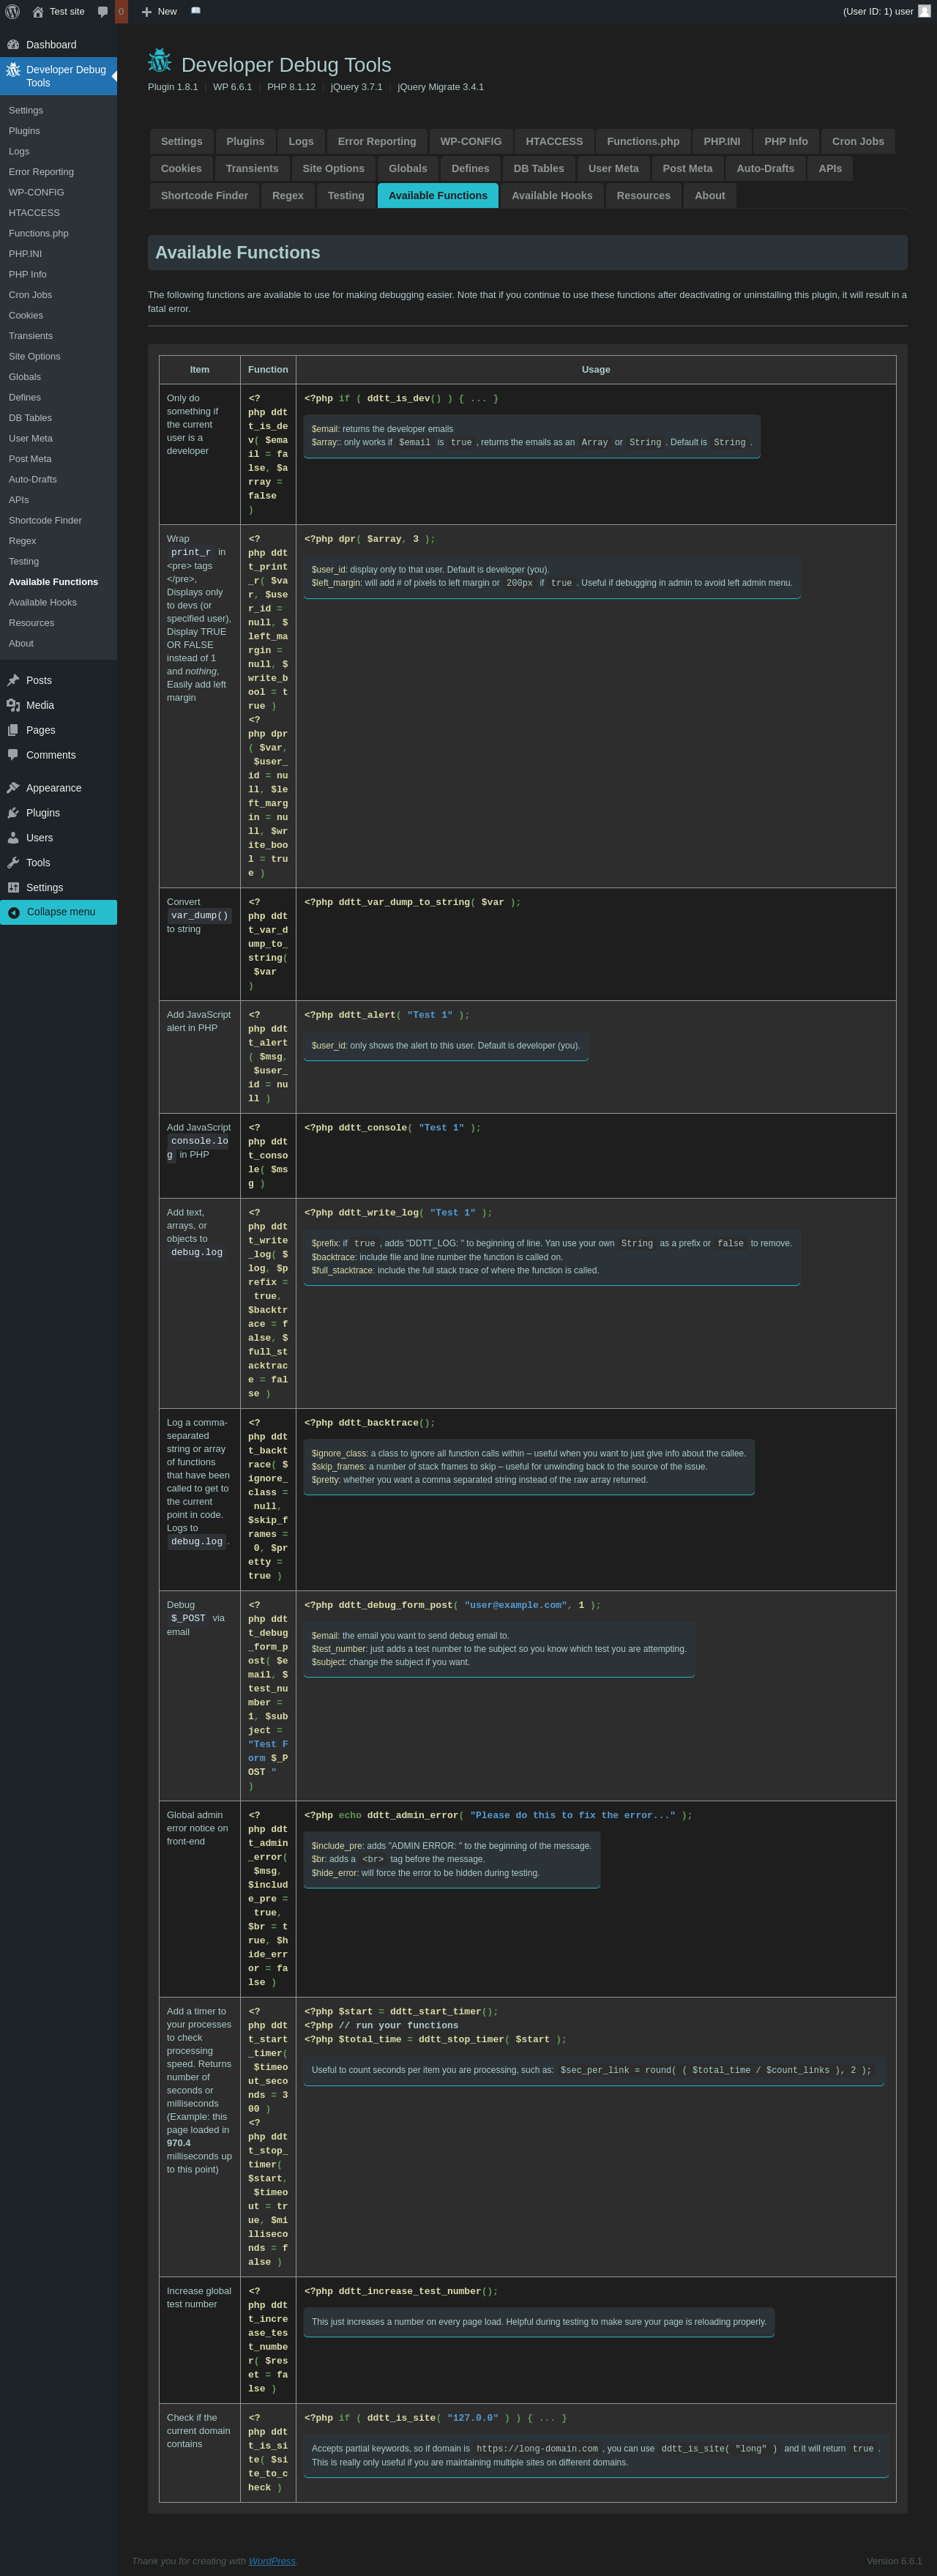The image size is (937, 2576).
Task: Open the Dashboard menu item
Action: point(51,45)
